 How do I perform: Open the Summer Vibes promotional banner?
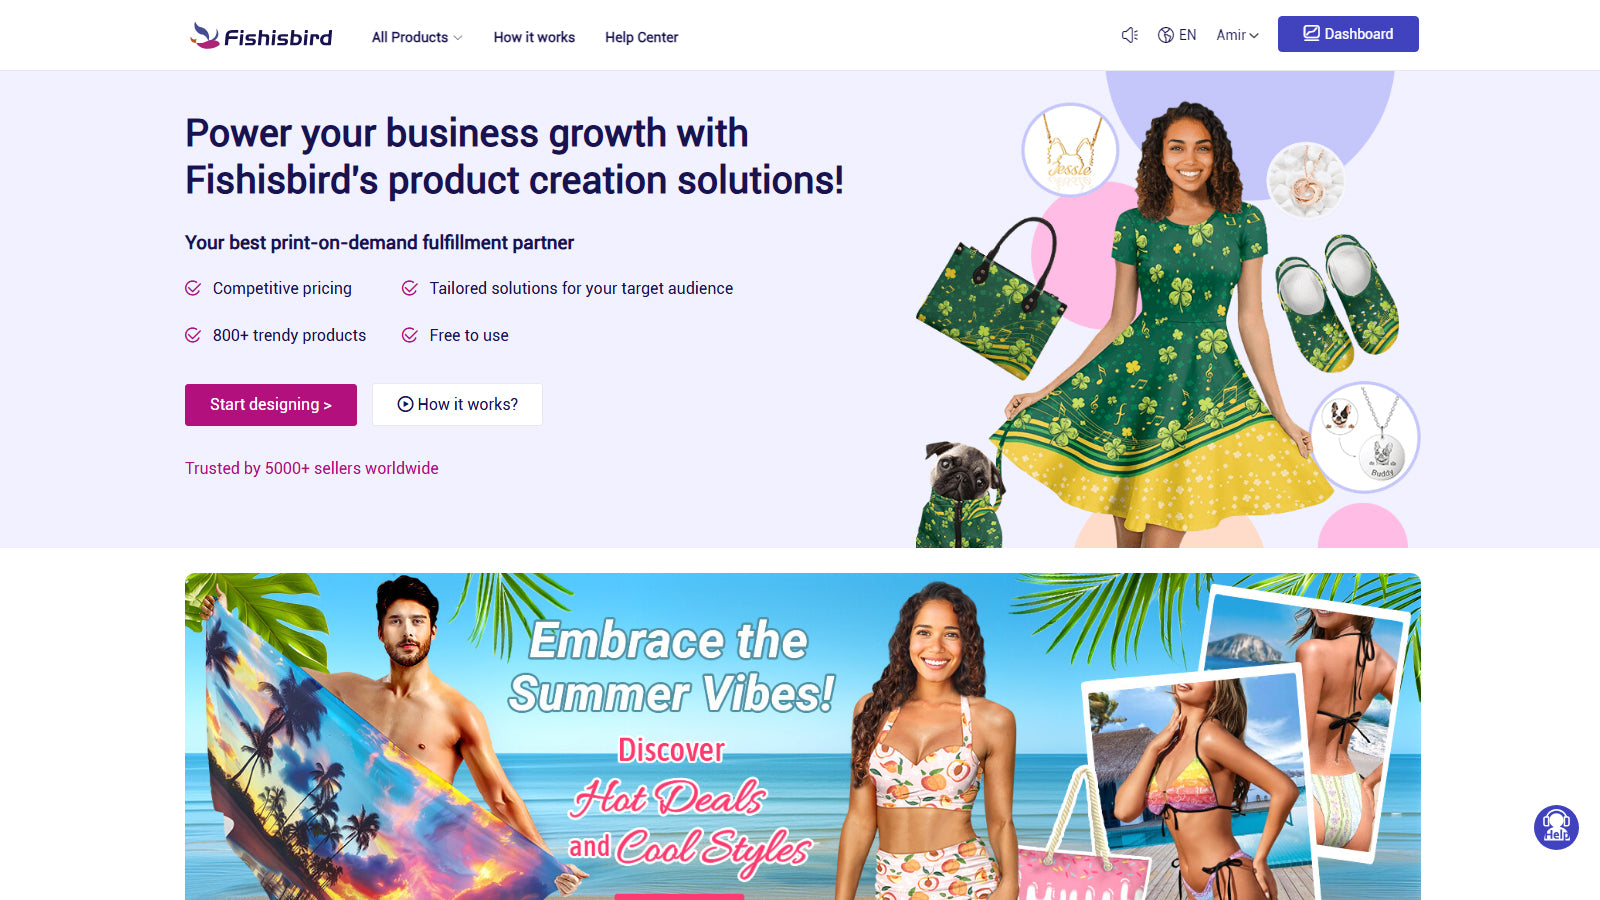803,736
